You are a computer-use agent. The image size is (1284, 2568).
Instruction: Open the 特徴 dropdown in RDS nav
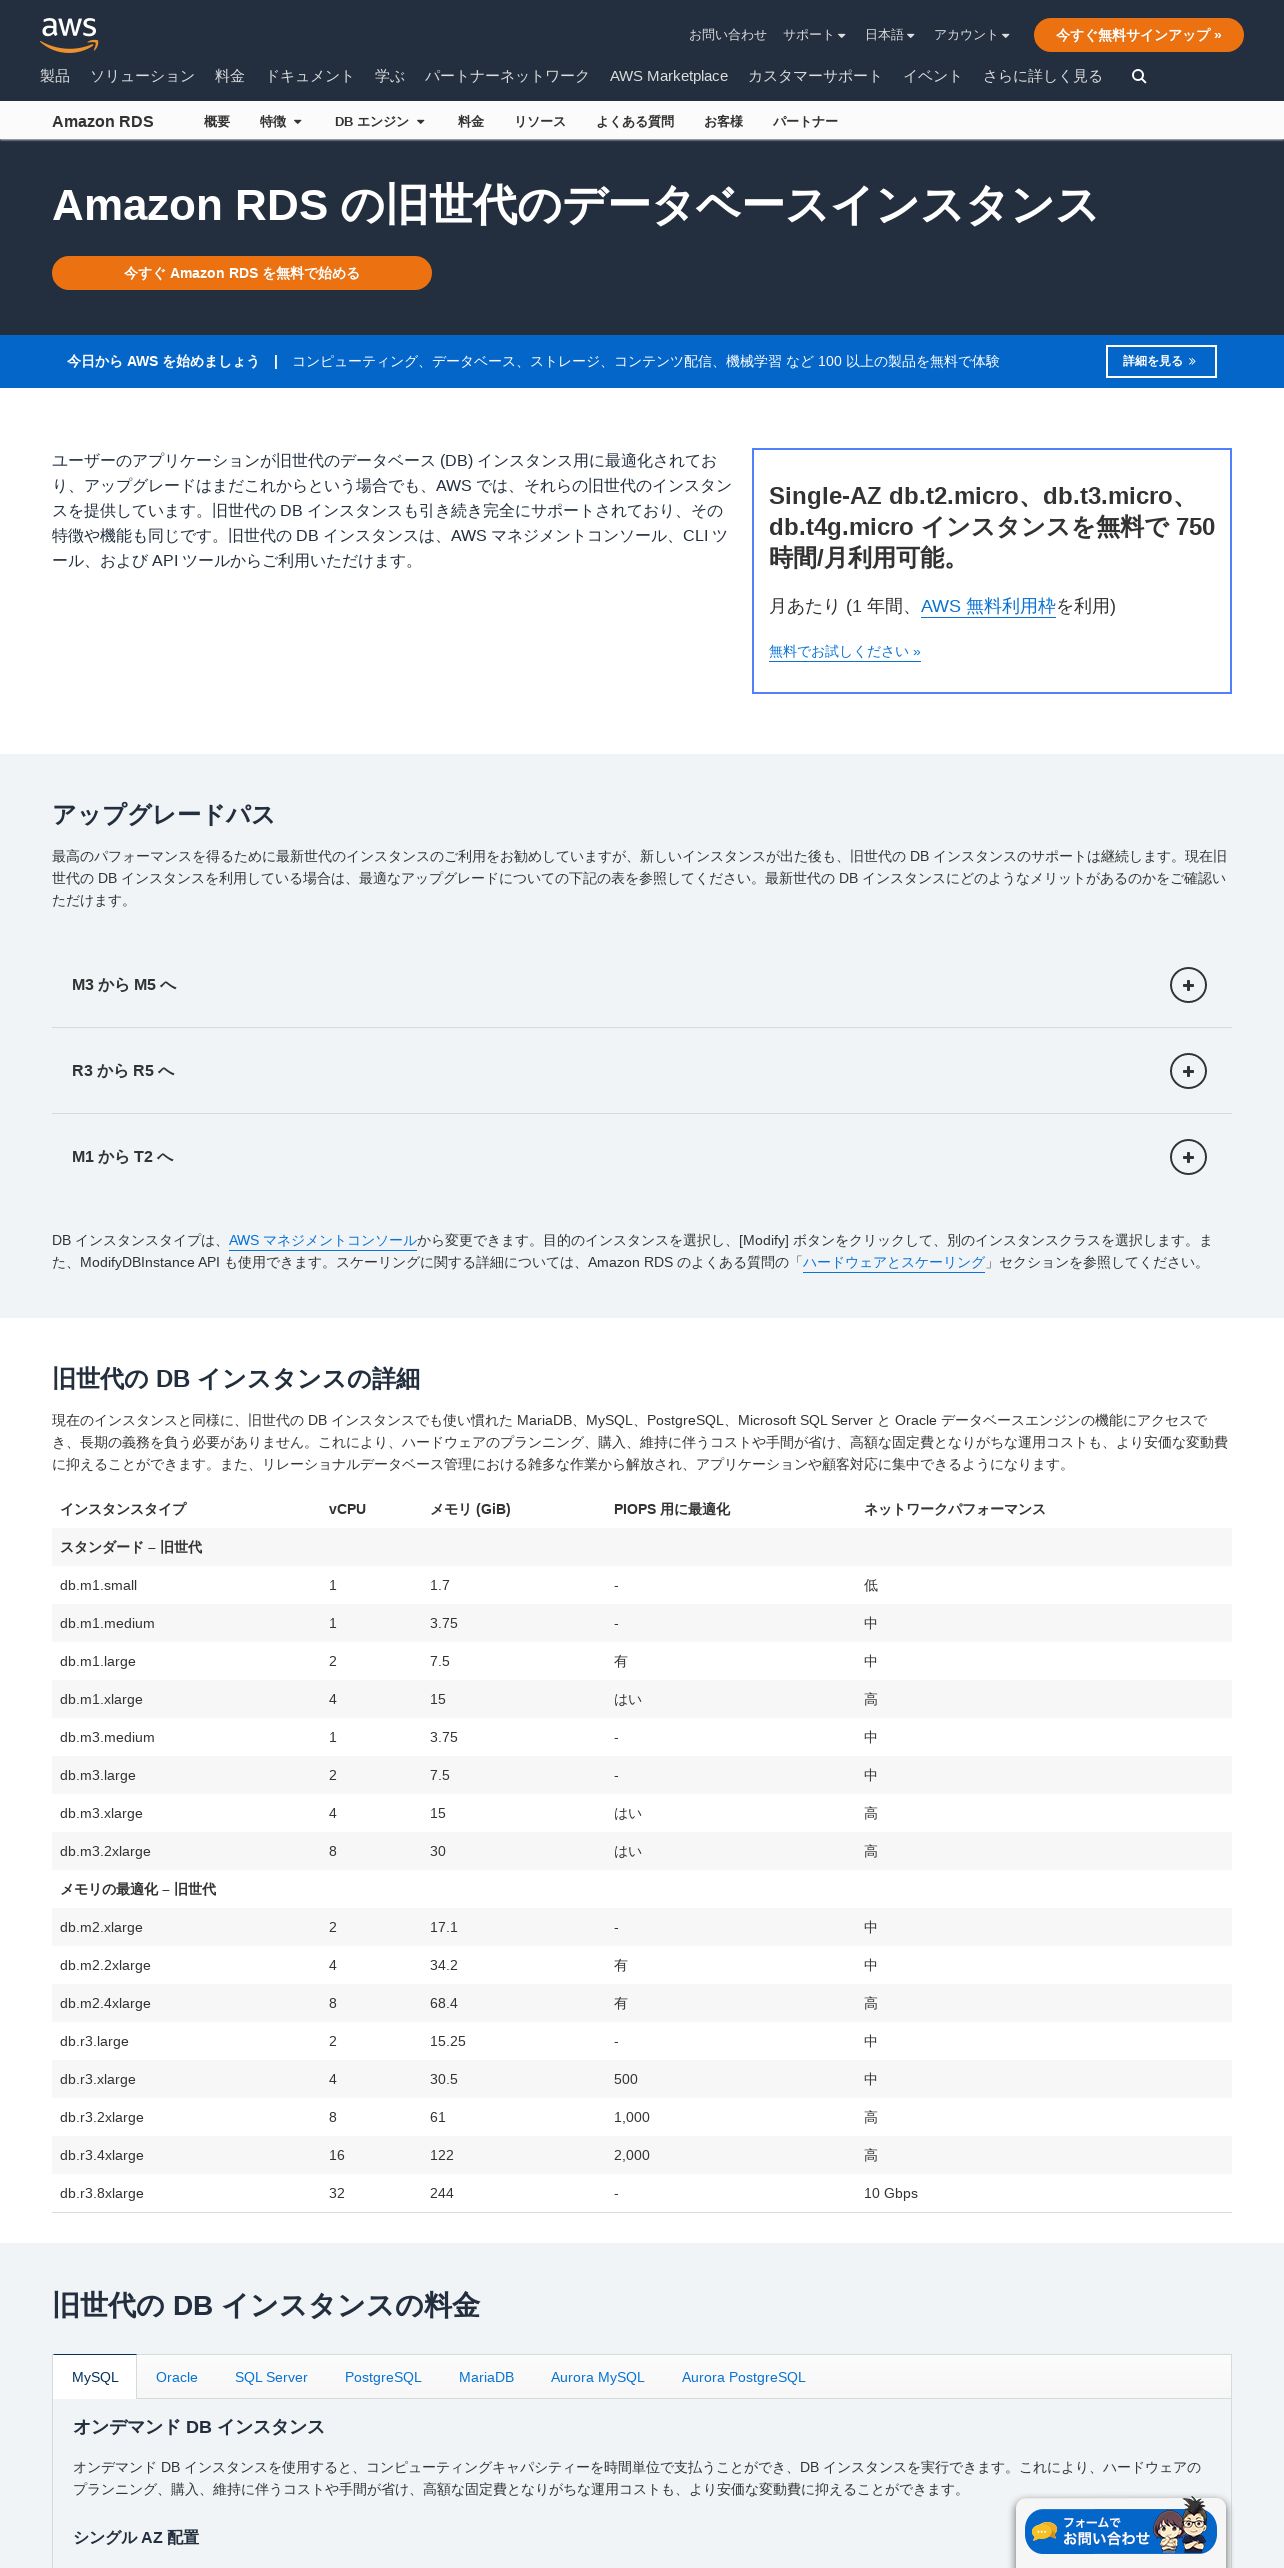[281, 121]
